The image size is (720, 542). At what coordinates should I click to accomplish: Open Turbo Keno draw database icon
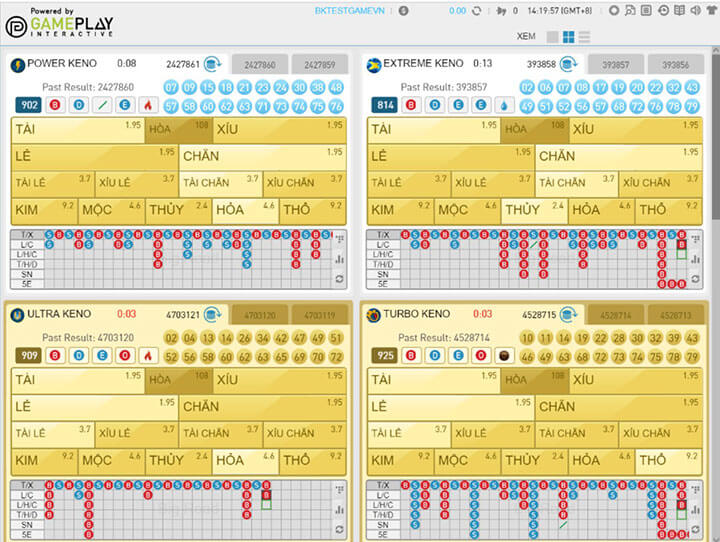tap(568, 315)
